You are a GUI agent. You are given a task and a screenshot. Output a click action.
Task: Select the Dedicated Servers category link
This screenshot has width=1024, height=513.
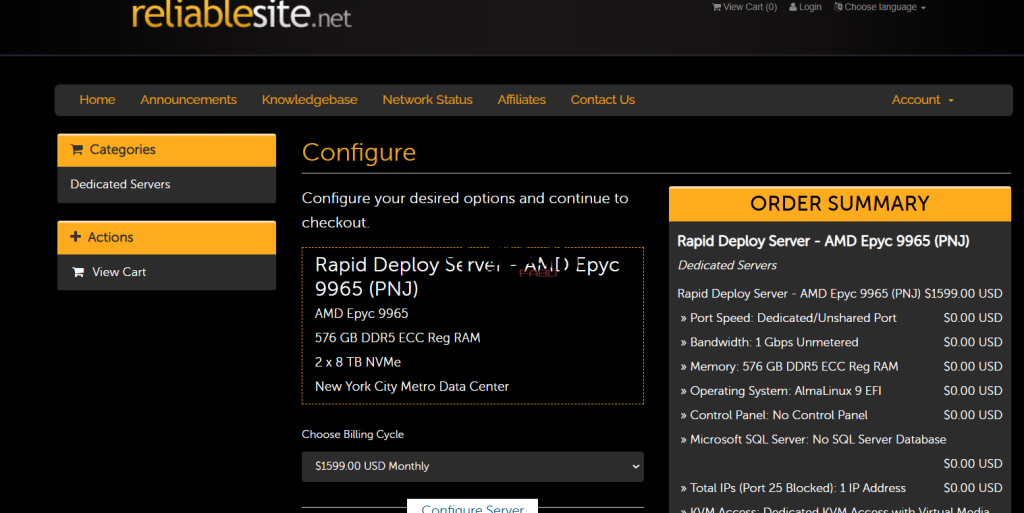click(120, 184)
